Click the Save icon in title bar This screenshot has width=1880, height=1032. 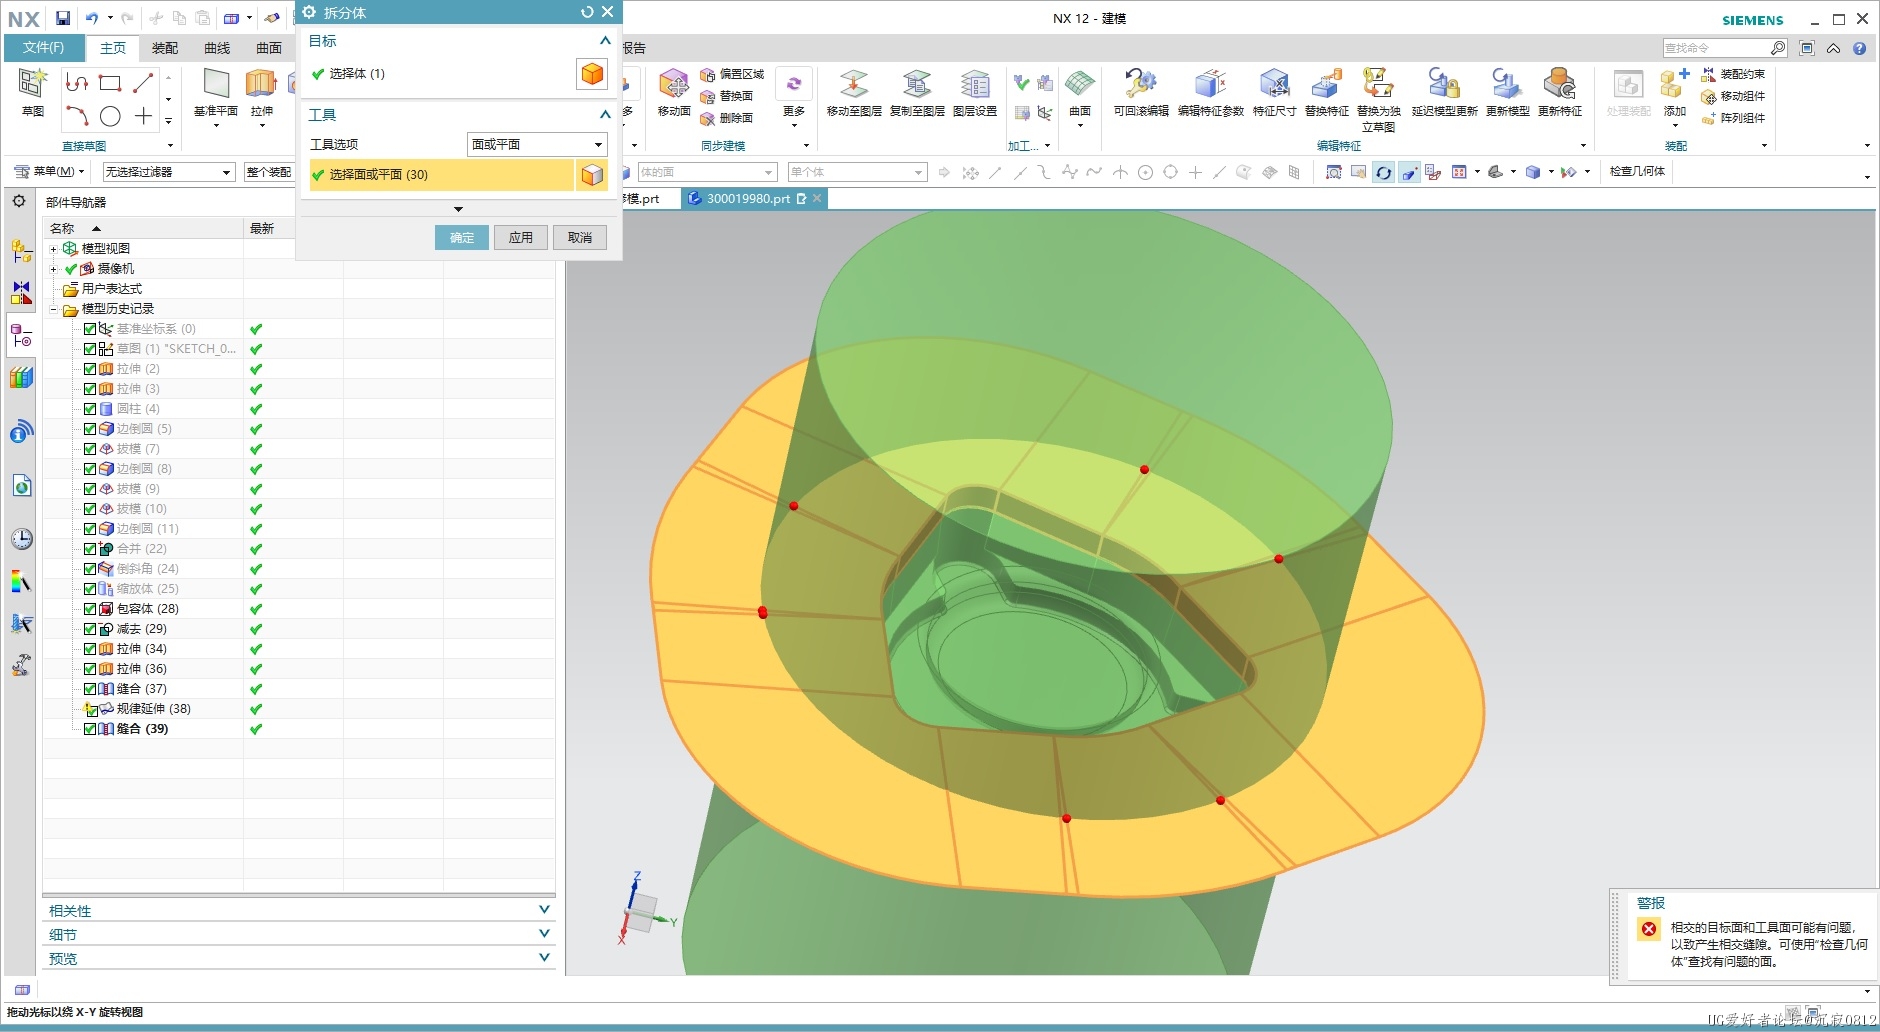point(63,18)
